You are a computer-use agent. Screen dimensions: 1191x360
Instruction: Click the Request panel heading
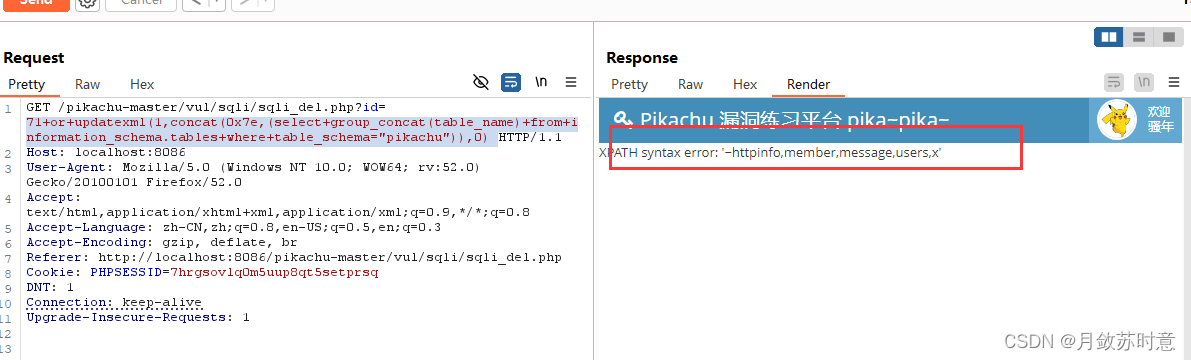click(x=34, y=58)
